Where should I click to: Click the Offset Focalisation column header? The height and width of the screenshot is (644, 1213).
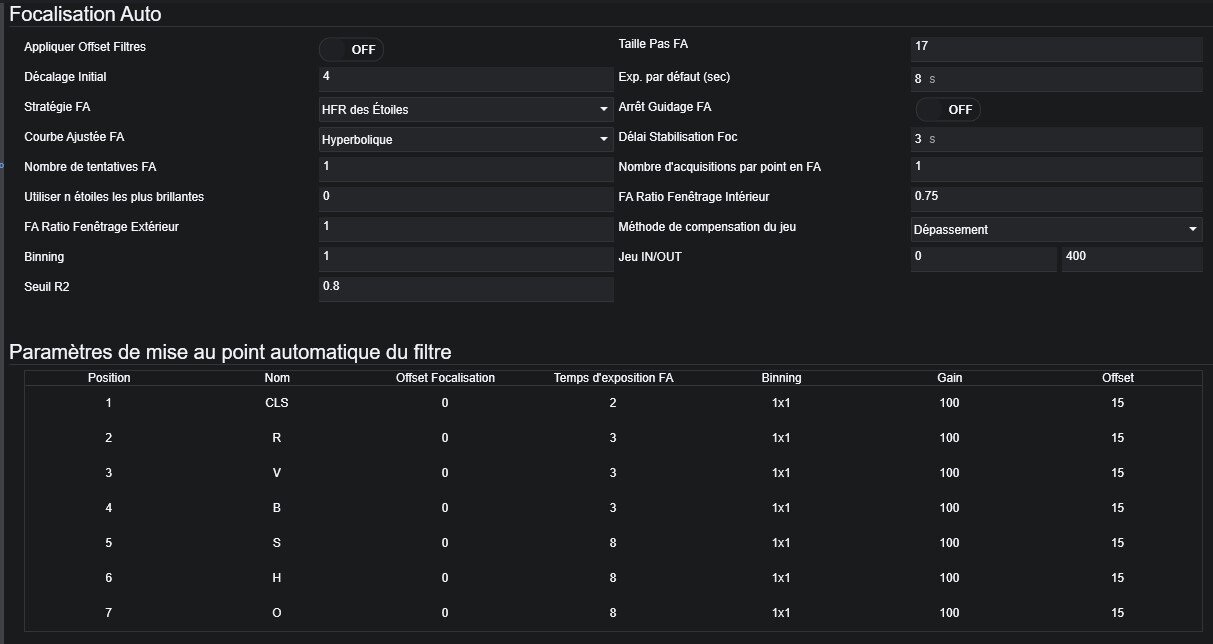click(445, 378)
